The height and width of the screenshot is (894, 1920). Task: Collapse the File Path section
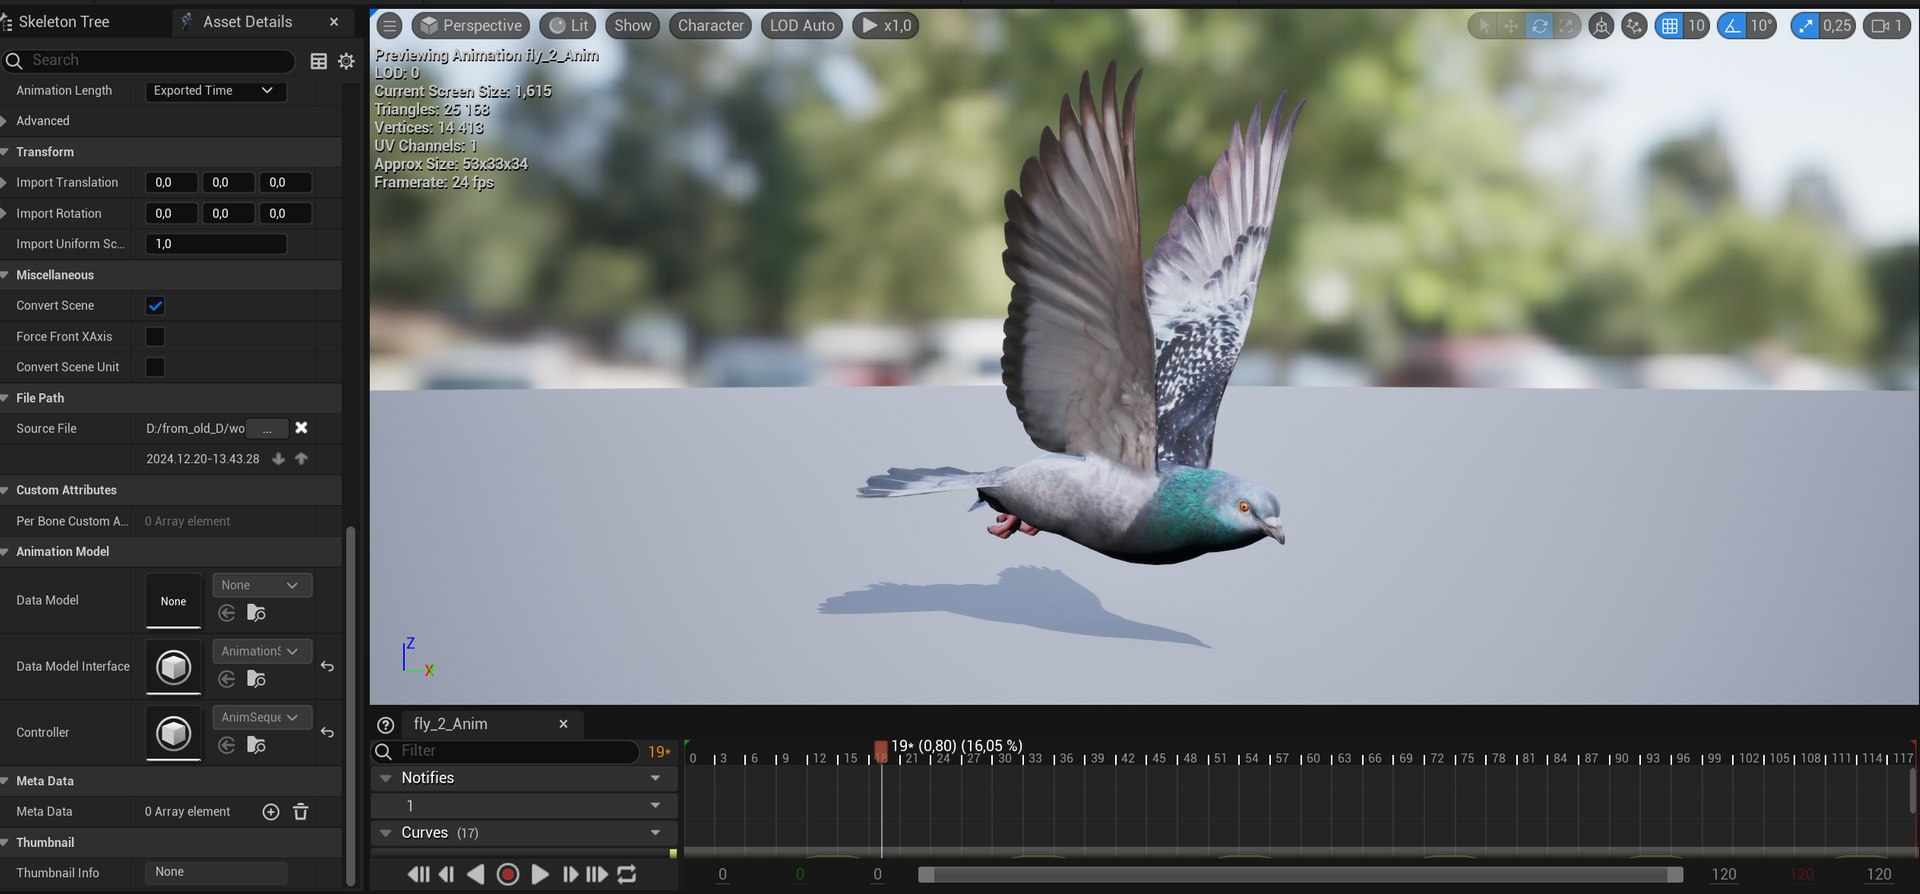coord(6,398)
